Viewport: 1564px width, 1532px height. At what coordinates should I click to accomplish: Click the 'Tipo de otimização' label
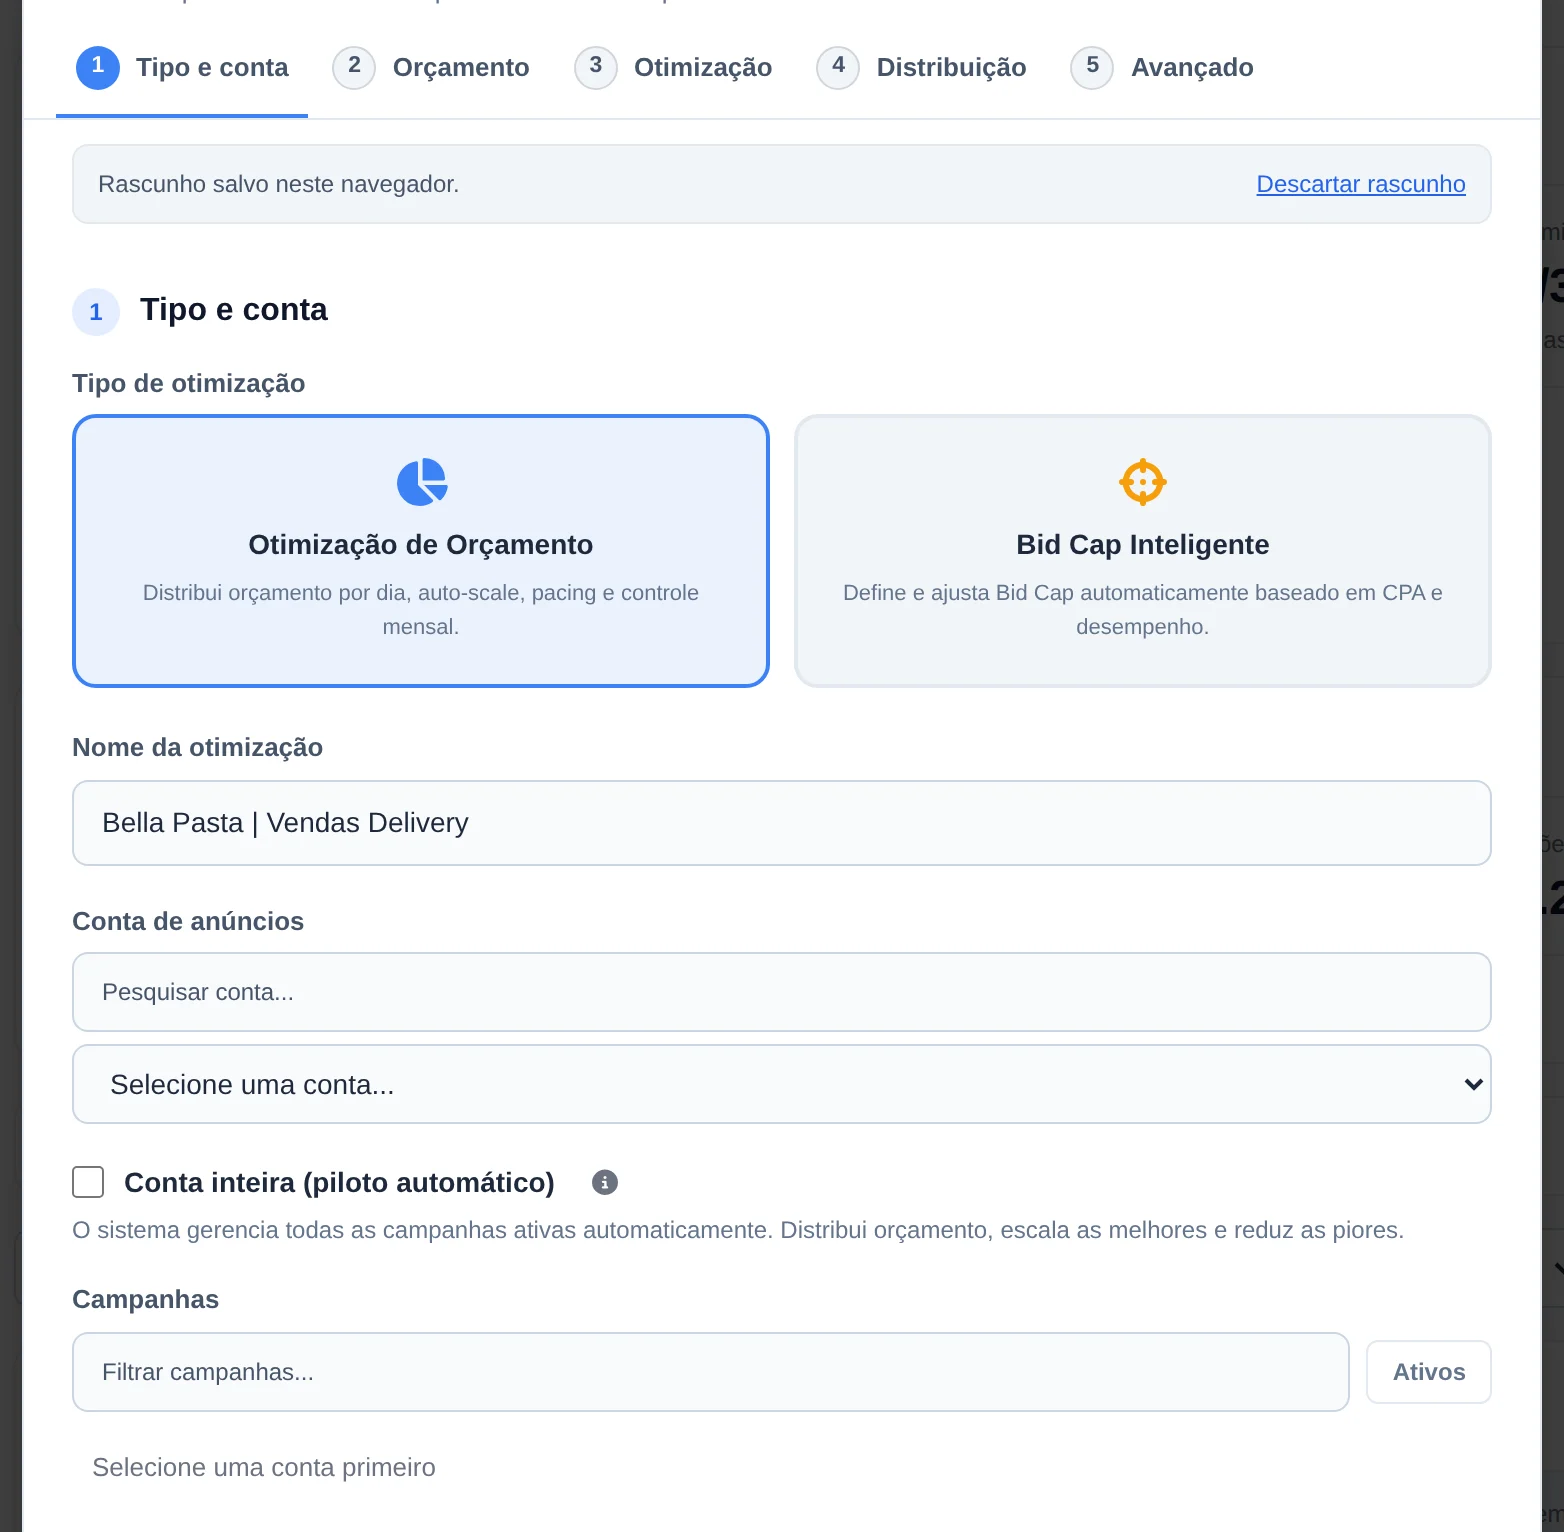[x=189, y=383]
